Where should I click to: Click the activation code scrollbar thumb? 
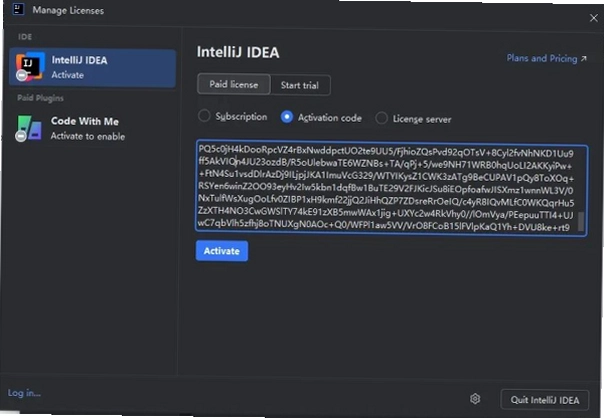click(581, 222)
